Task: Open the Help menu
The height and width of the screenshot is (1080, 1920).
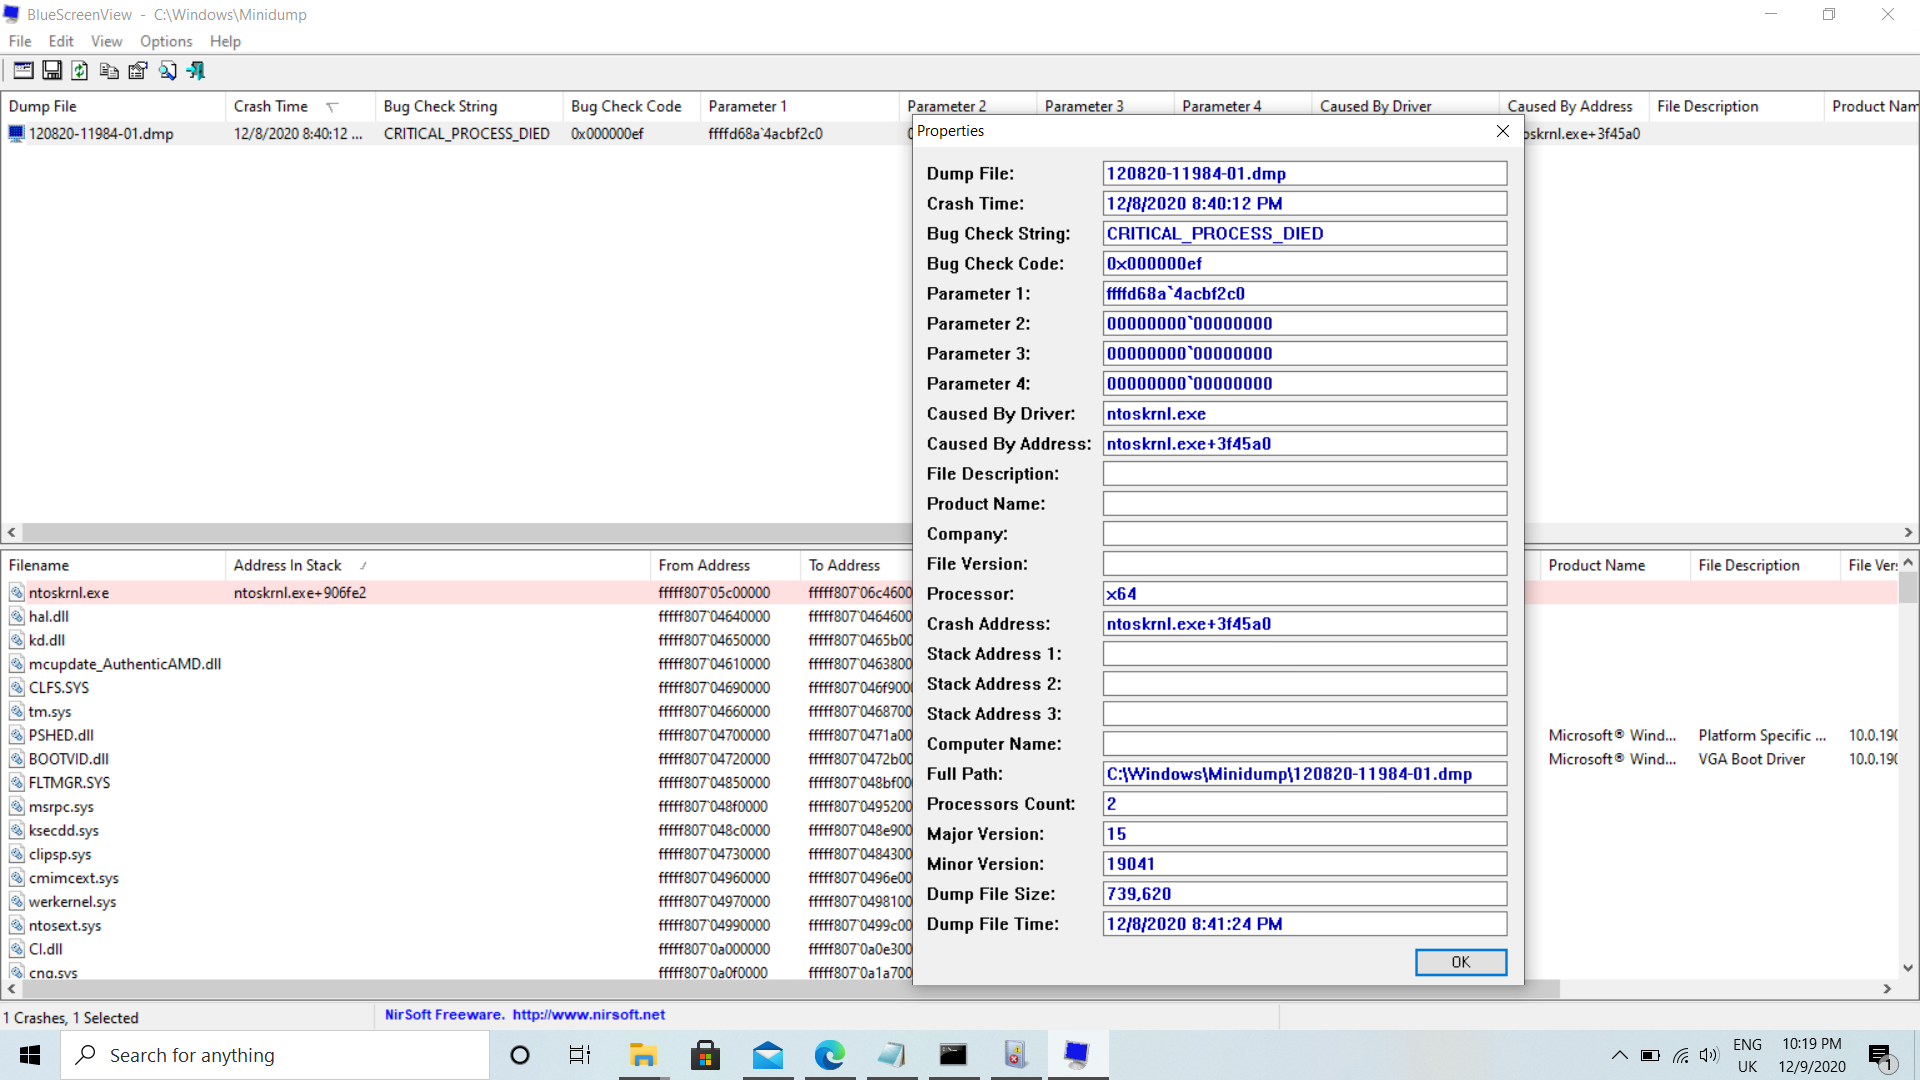Action: click(x=225, y=41)
